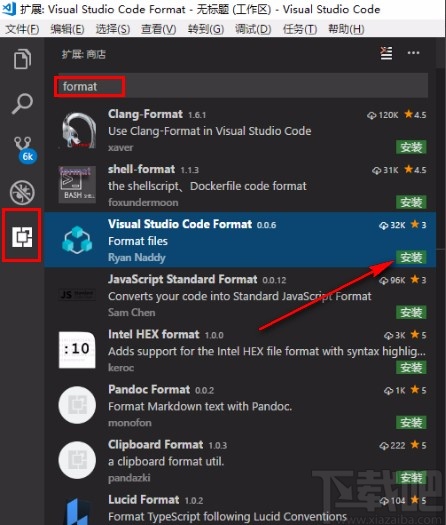Open the 选择(S) menu

point(113,29)
